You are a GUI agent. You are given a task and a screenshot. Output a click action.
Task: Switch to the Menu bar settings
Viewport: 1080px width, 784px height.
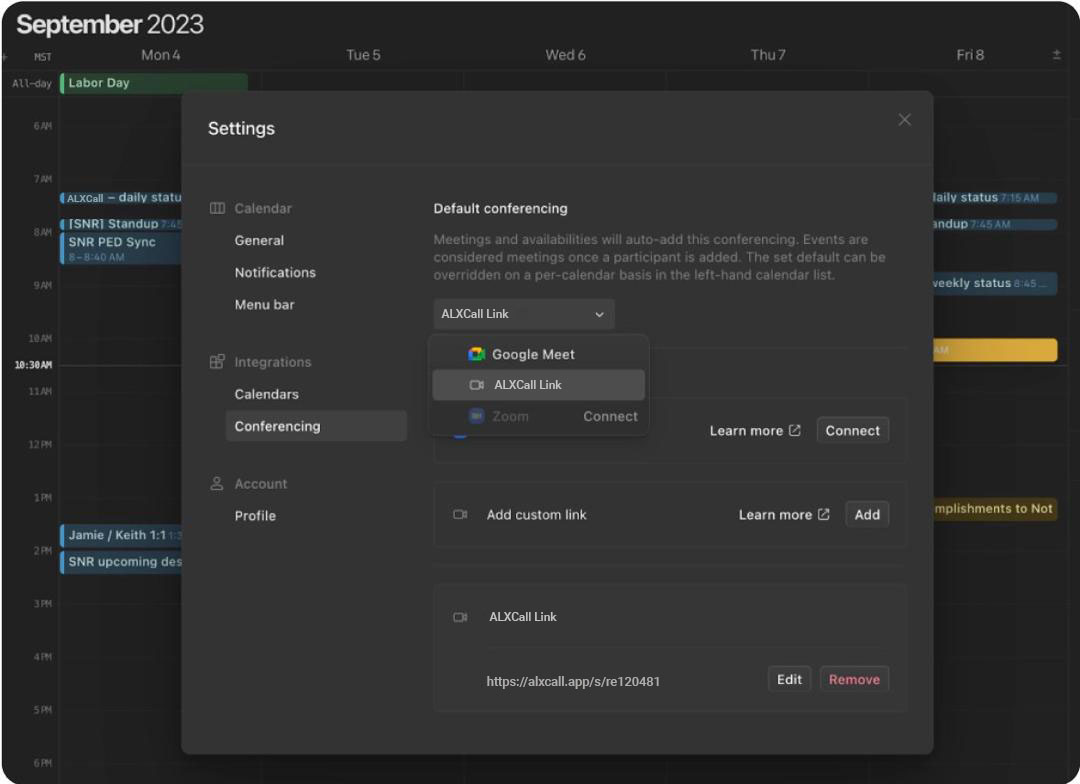point(264,304)
